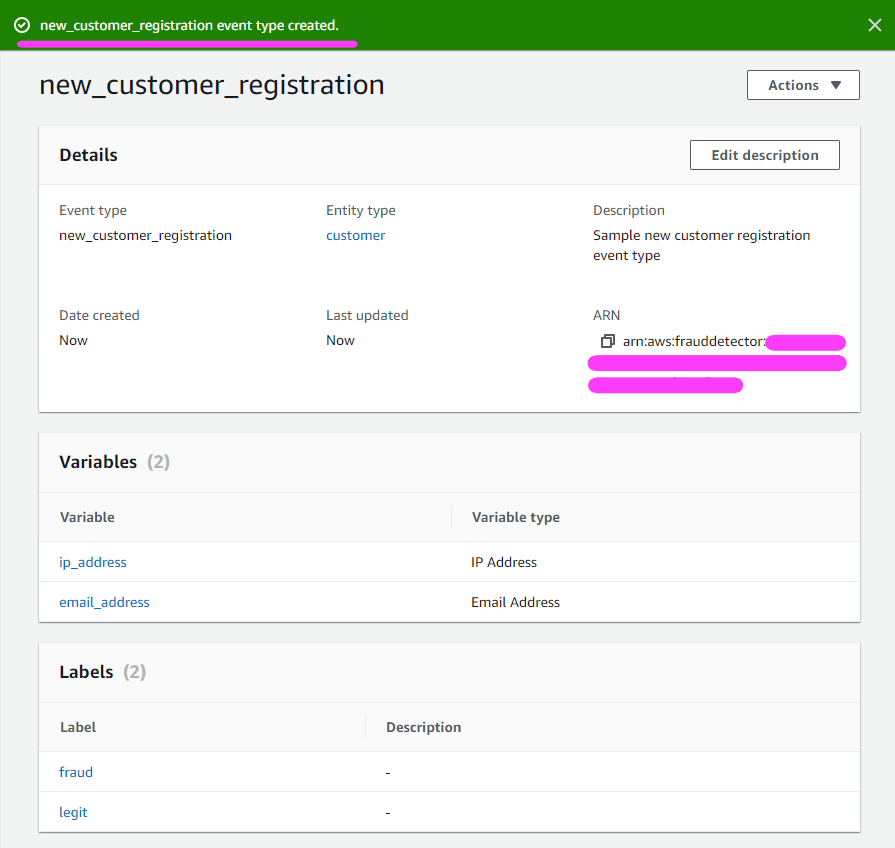The width and height of the screenshot is (895, 848).
Task: Click the Variable column header
Action: [x=87, y=518]
